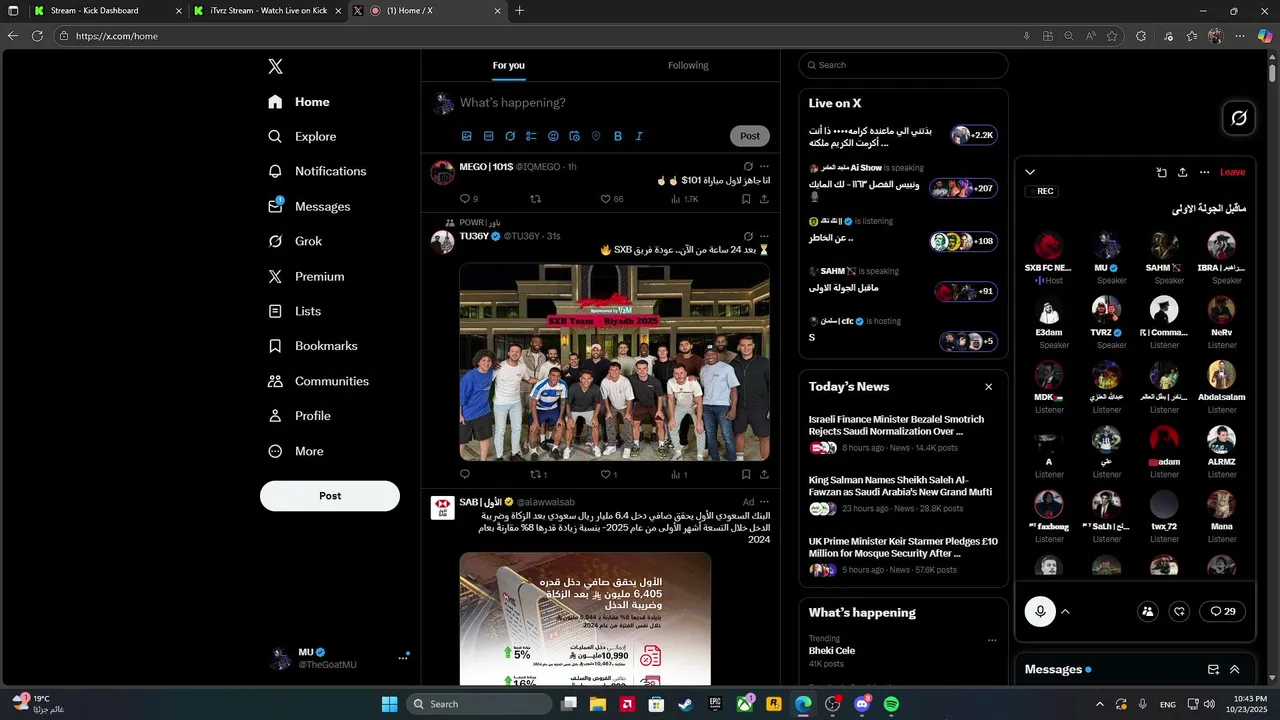The height and width of the screenshot is (720, 1280).
Task: Add media image to the new post
Action: tap(466, 136)
